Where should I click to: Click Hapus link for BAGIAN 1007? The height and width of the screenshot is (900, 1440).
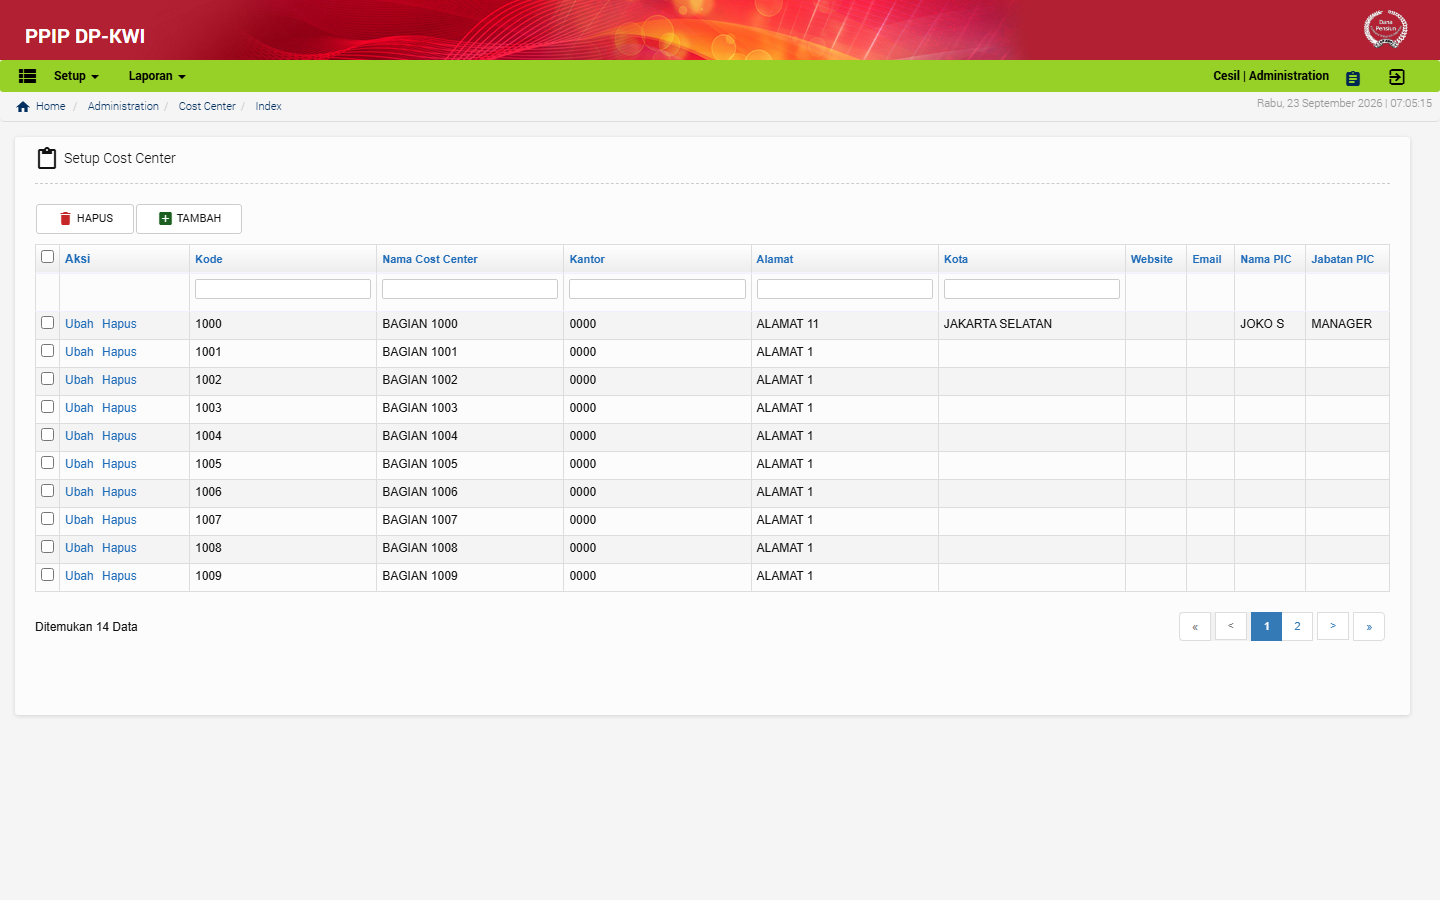(x=119, y=520)
